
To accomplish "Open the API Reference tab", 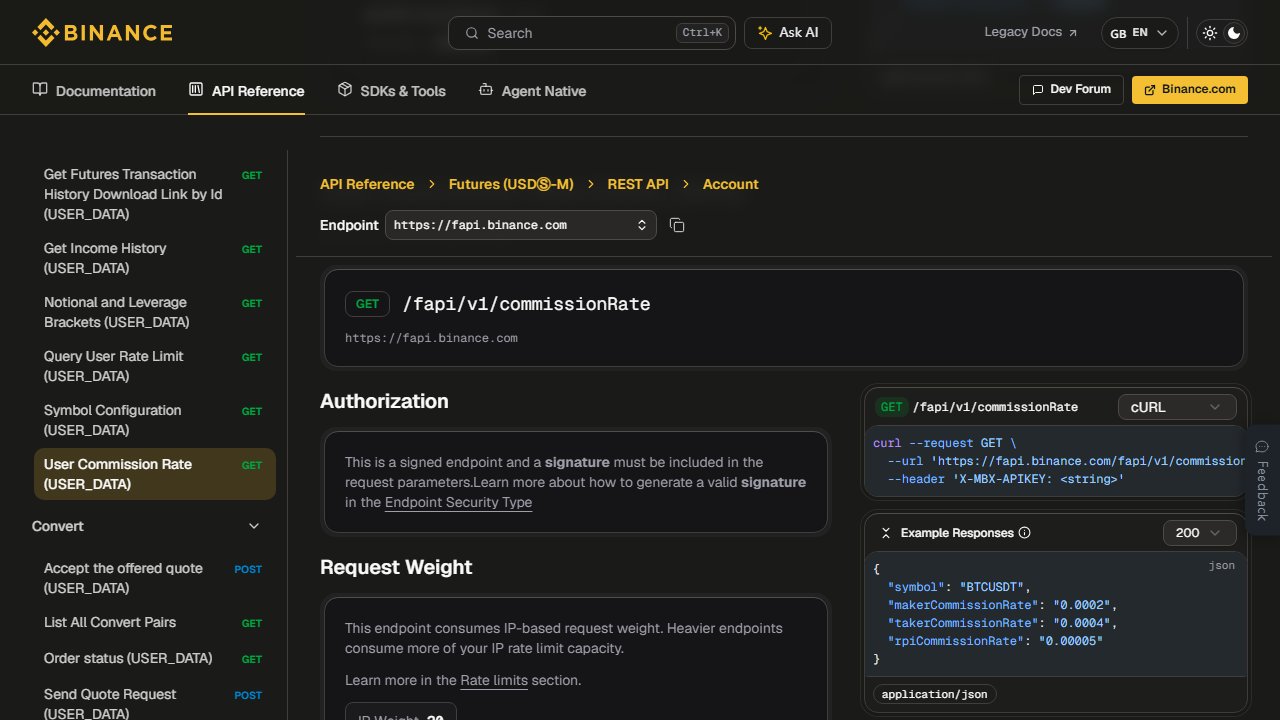I will [246, 91].
